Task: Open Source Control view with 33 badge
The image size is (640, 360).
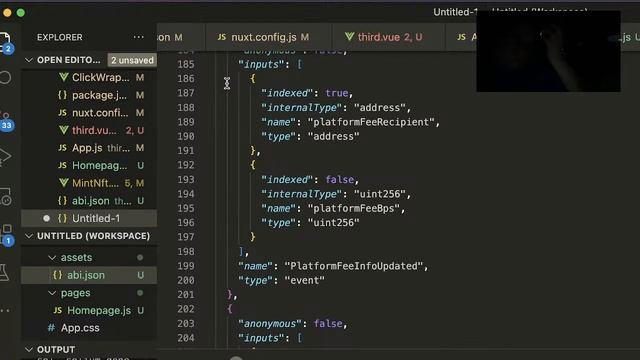Action: click(x=6, y=120)
